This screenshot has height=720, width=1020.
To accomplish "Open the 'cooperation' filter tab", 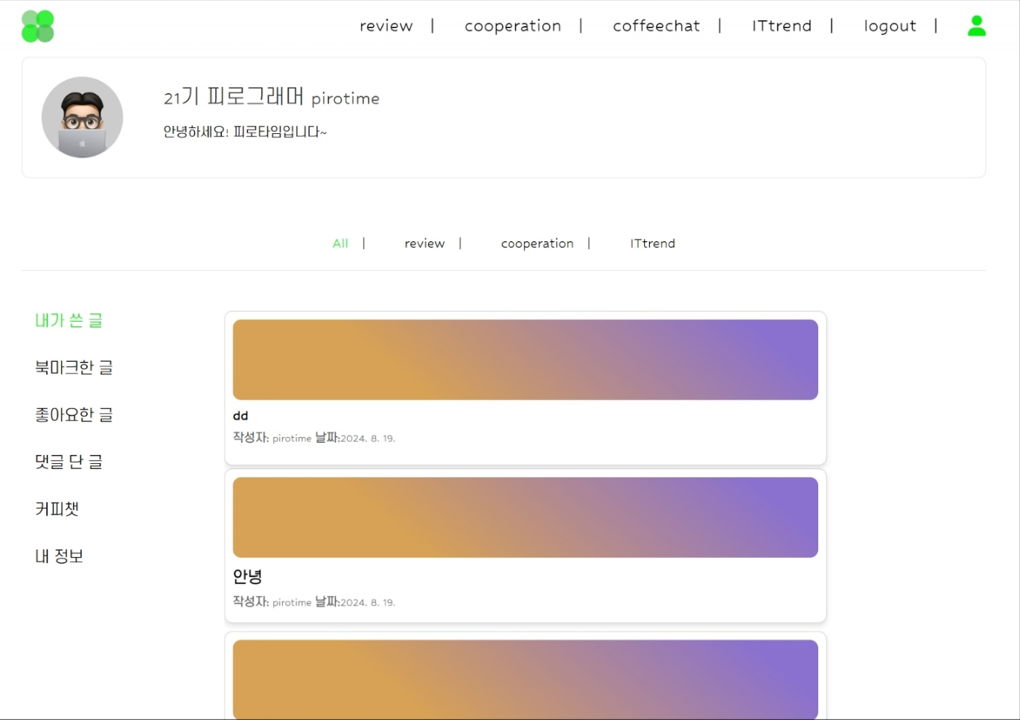I will [537, 243].
